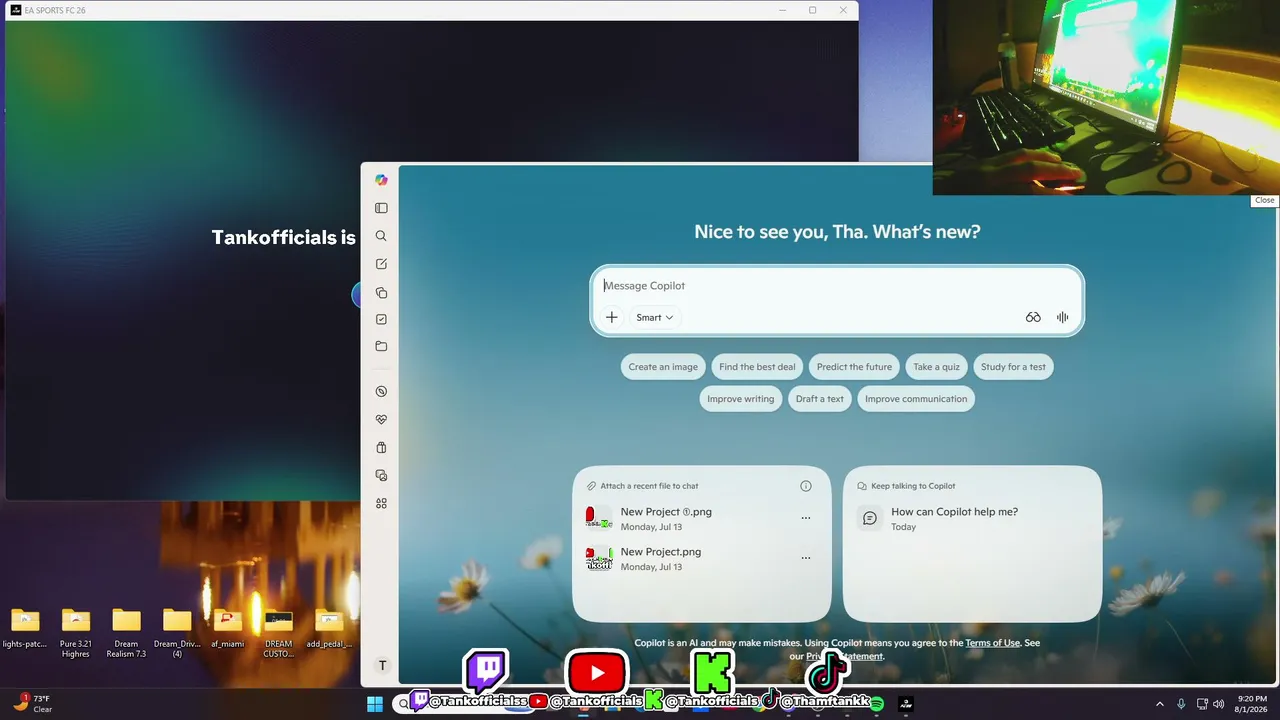Choose the 'Predict the future' suggestion

pos(854,367)
